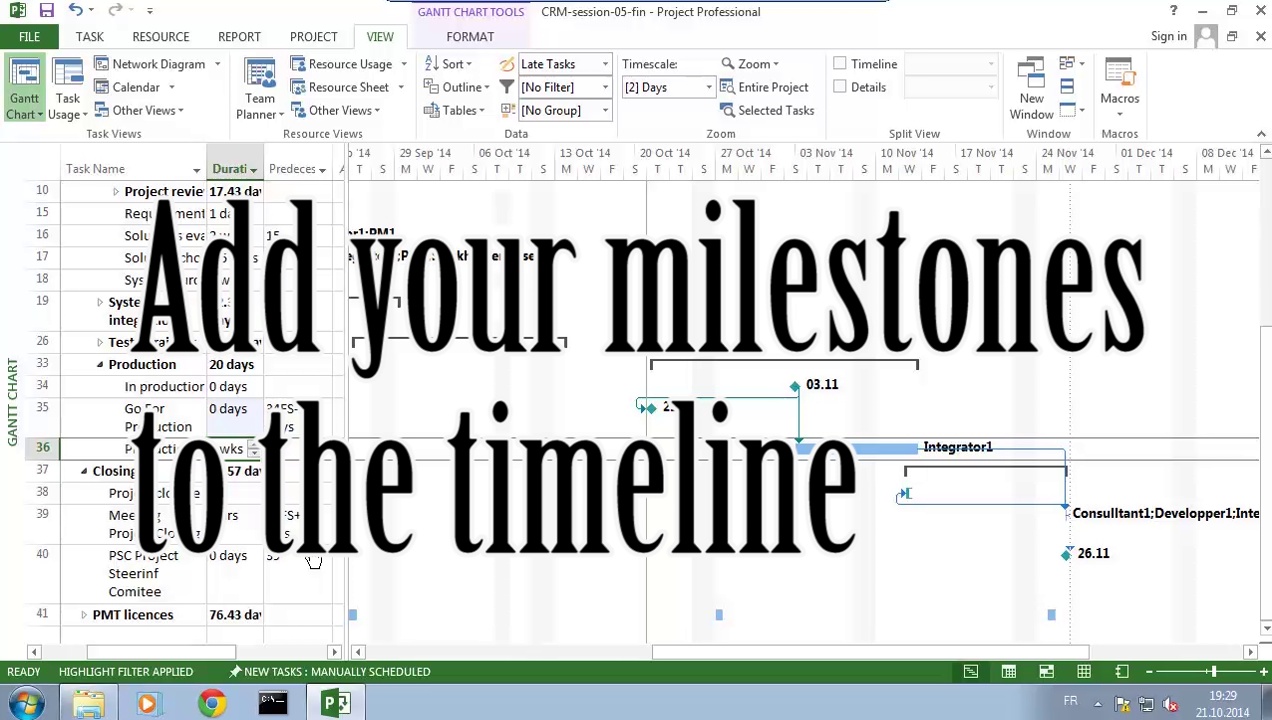Expand the PMT licences task group
The height and width of the screenshot is (720, 1272).
84,615
